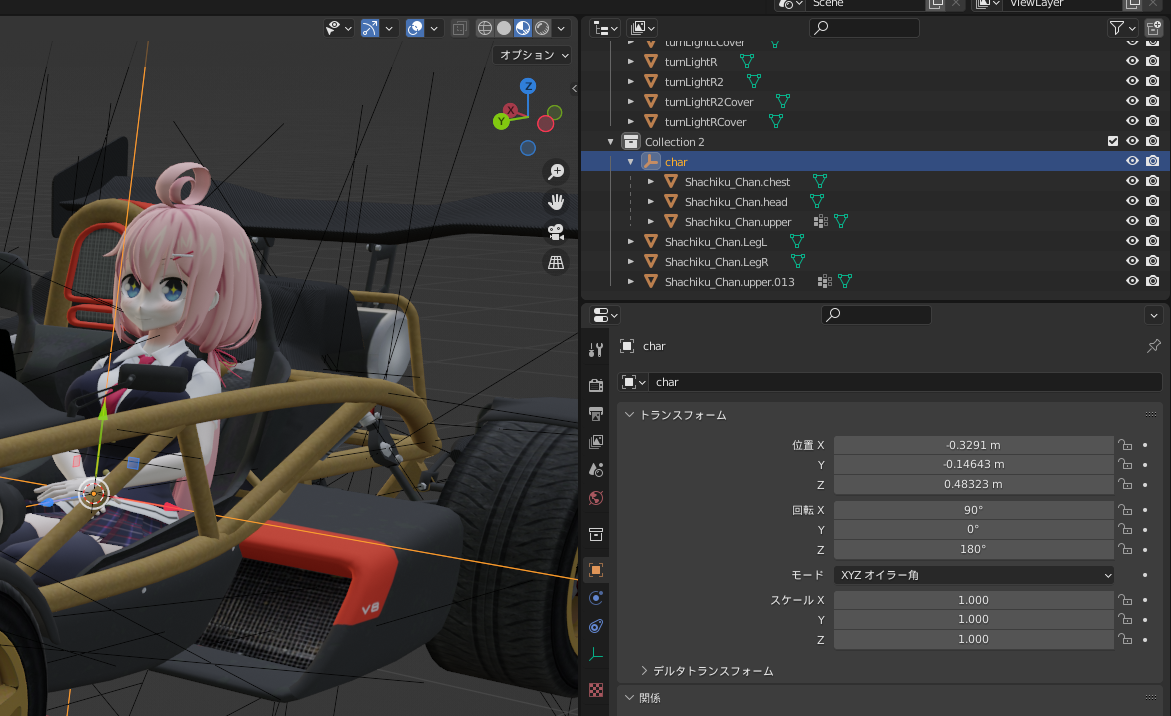Click the modifier icon beside Shachiku_Chan.upper

(x=821, y=221)
